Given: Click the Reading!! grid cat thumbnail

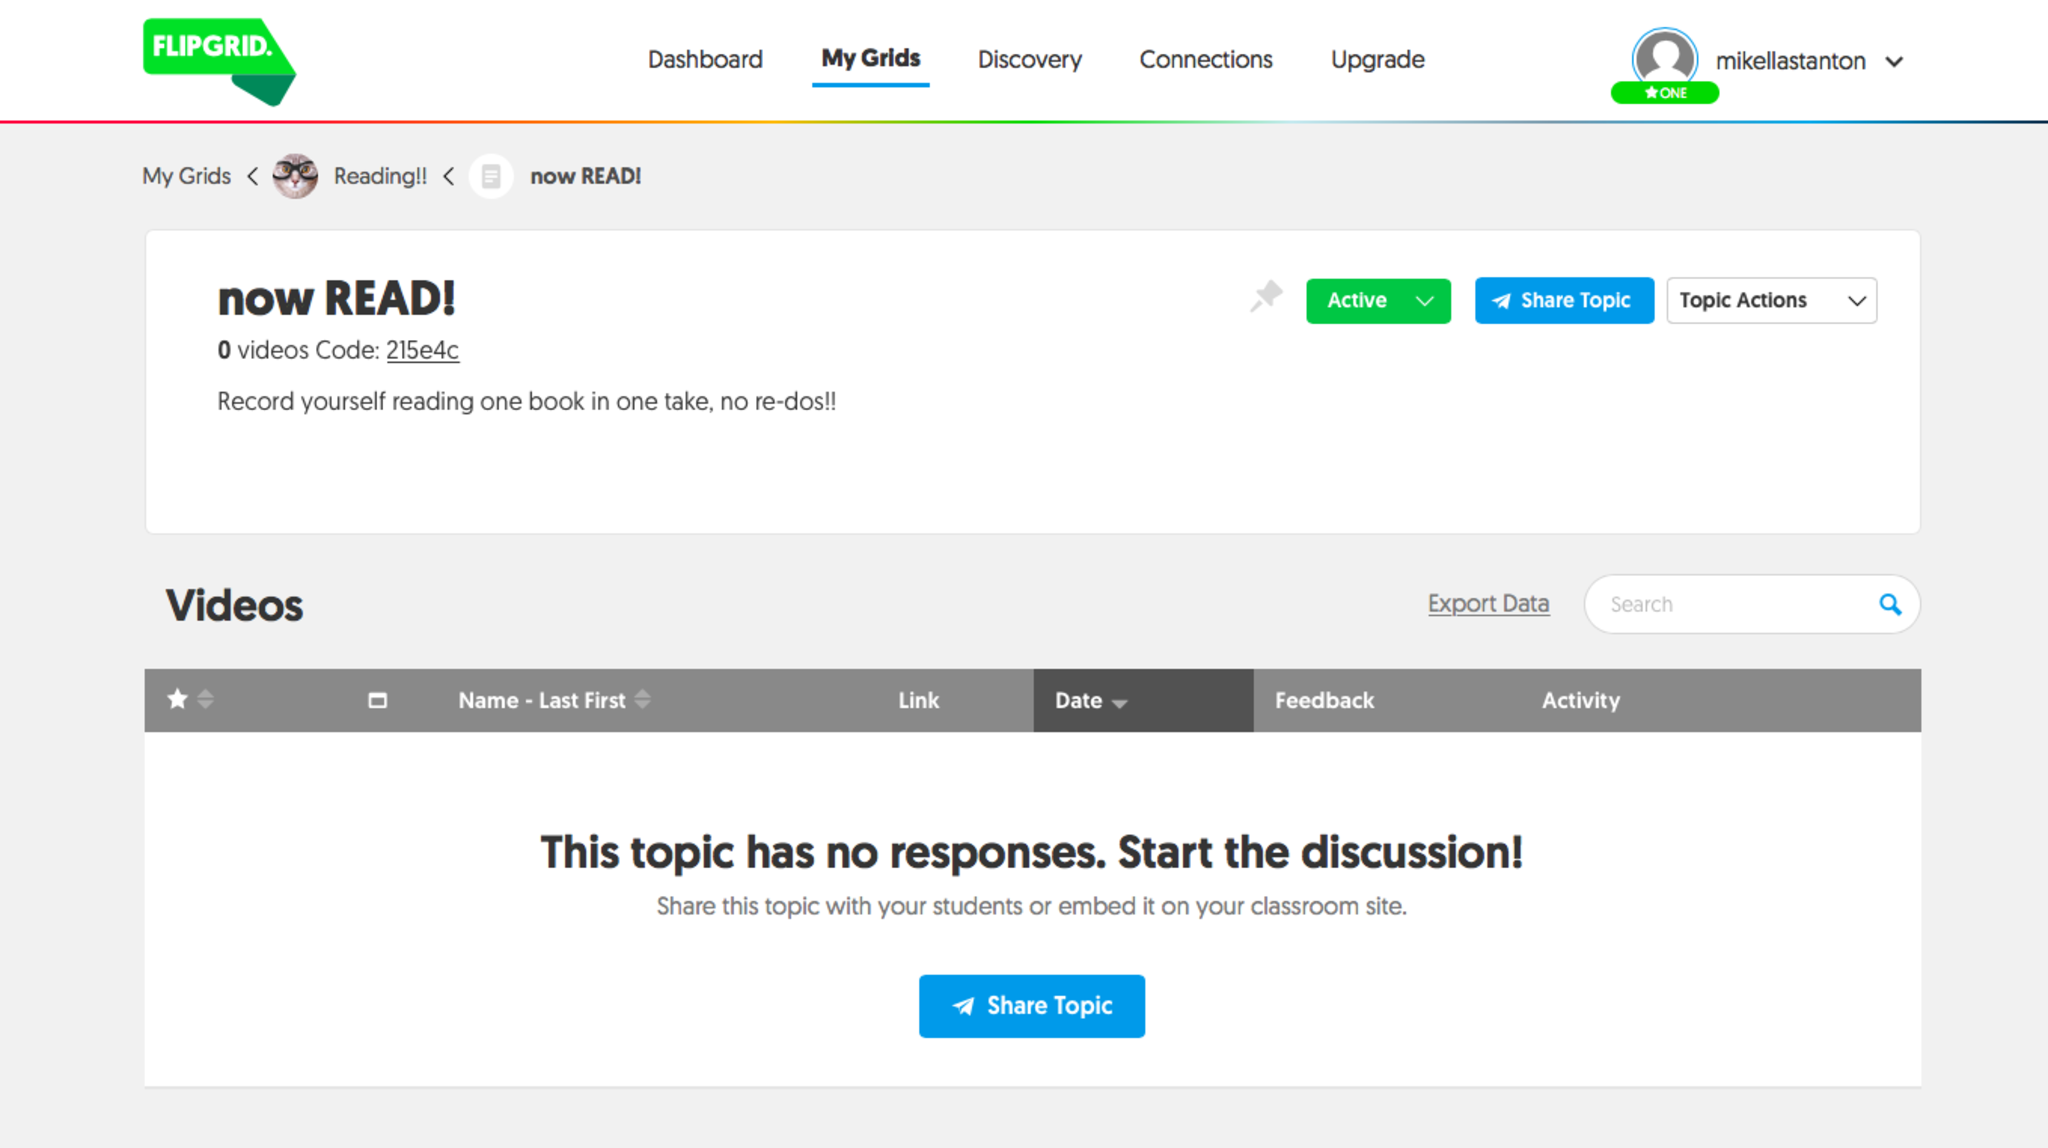Looking at the screenshot, I should [x=295, y=176].
